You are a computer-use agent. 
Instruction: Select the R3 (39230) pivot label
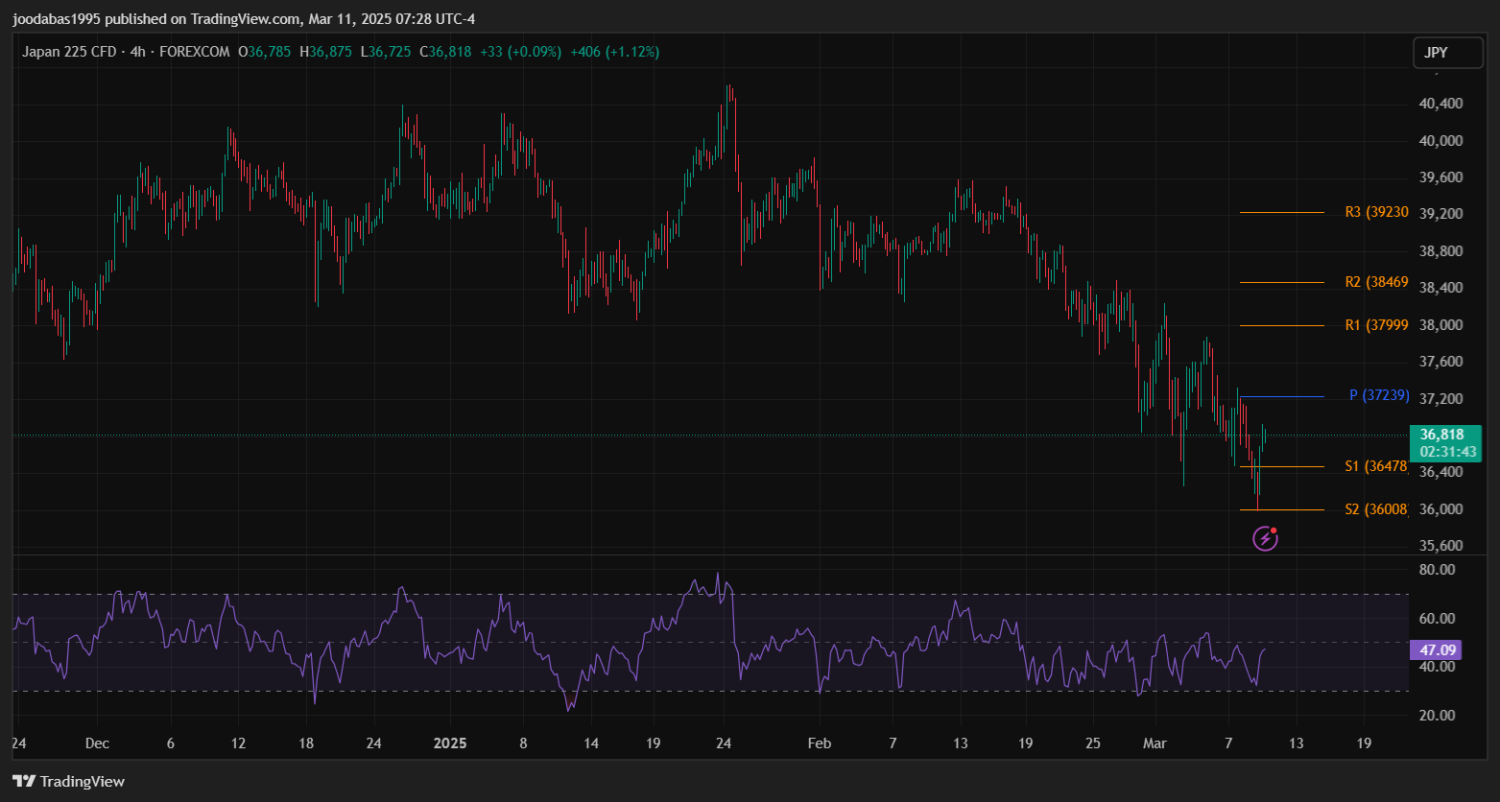tap(1376, 212)
